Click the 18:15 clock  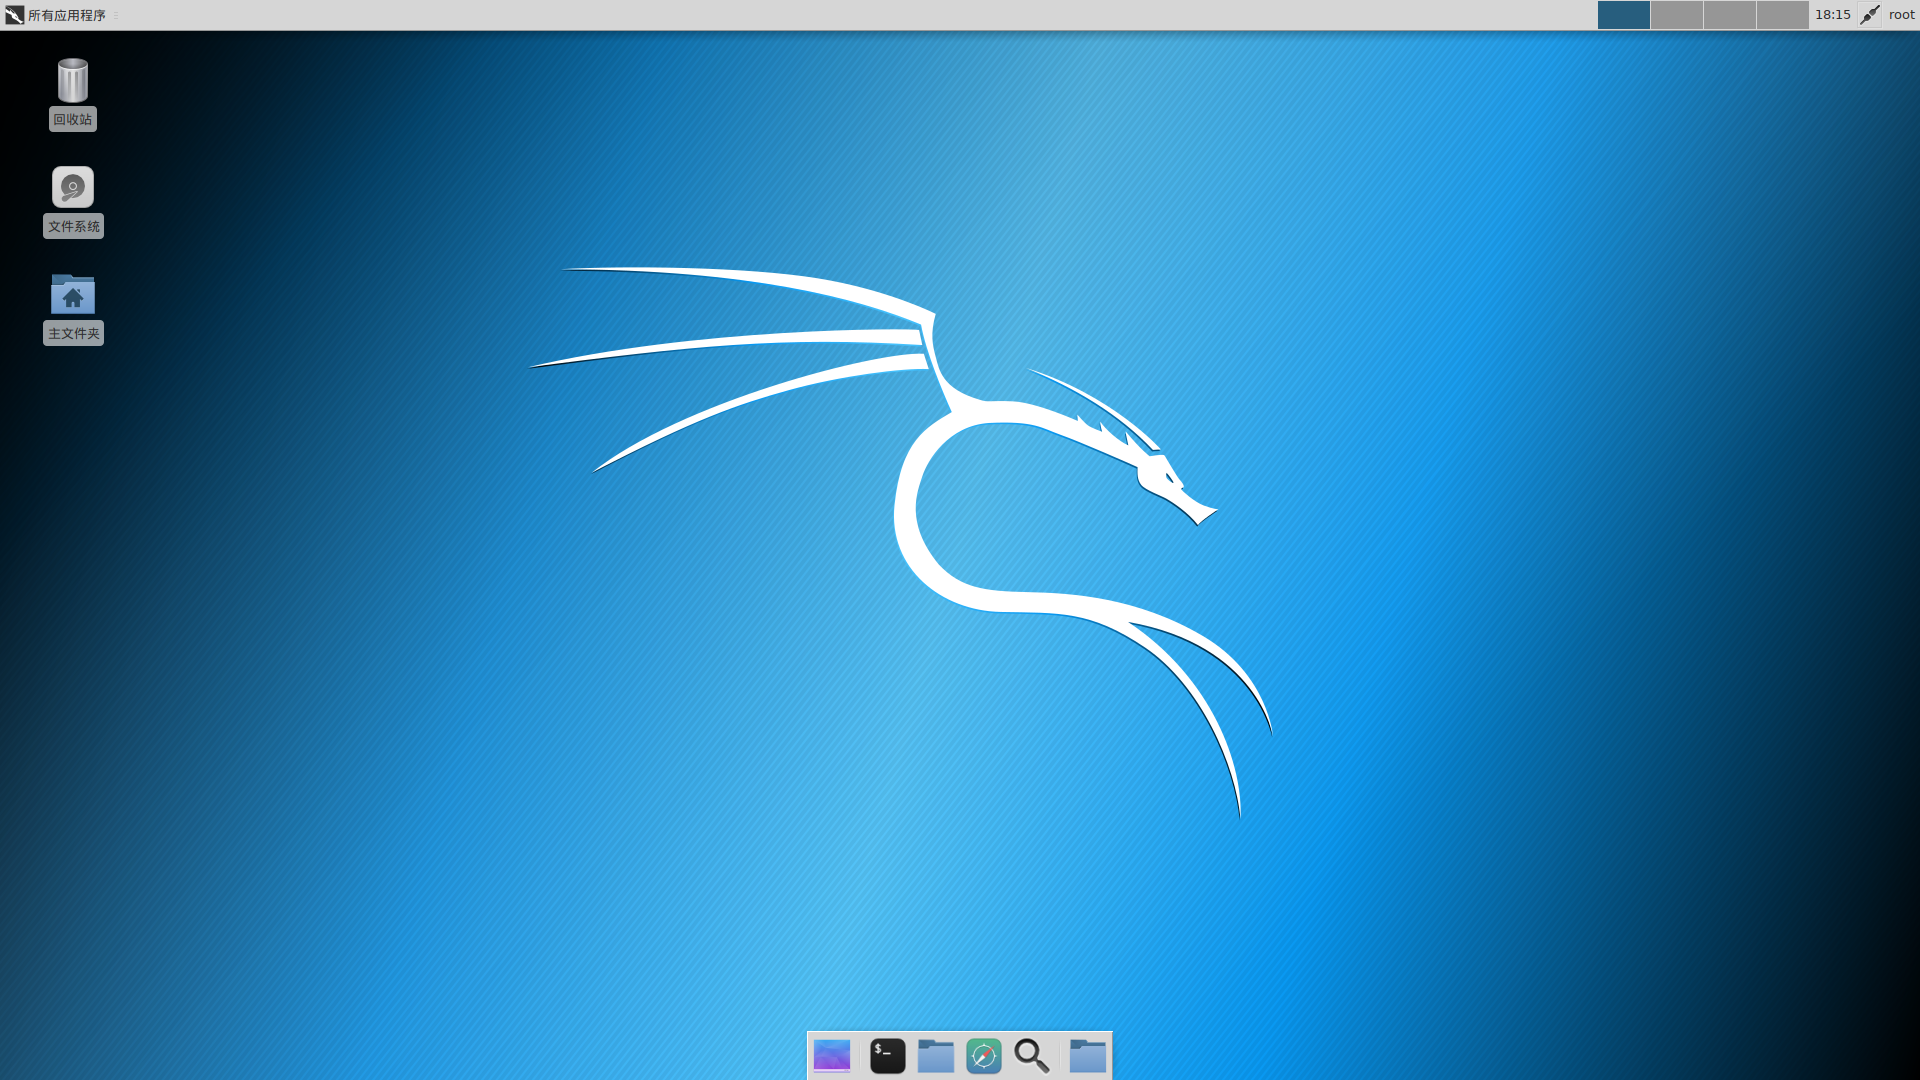coord(1832,15)
